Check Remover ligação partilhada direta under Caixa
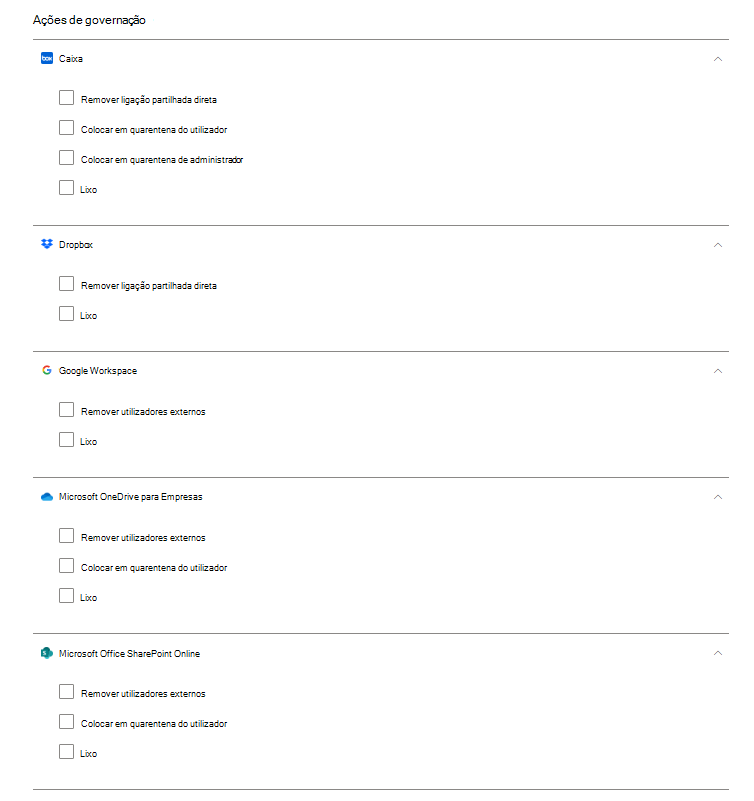The width and height of the screenshot is (754, 801). (x=66, y=98)
